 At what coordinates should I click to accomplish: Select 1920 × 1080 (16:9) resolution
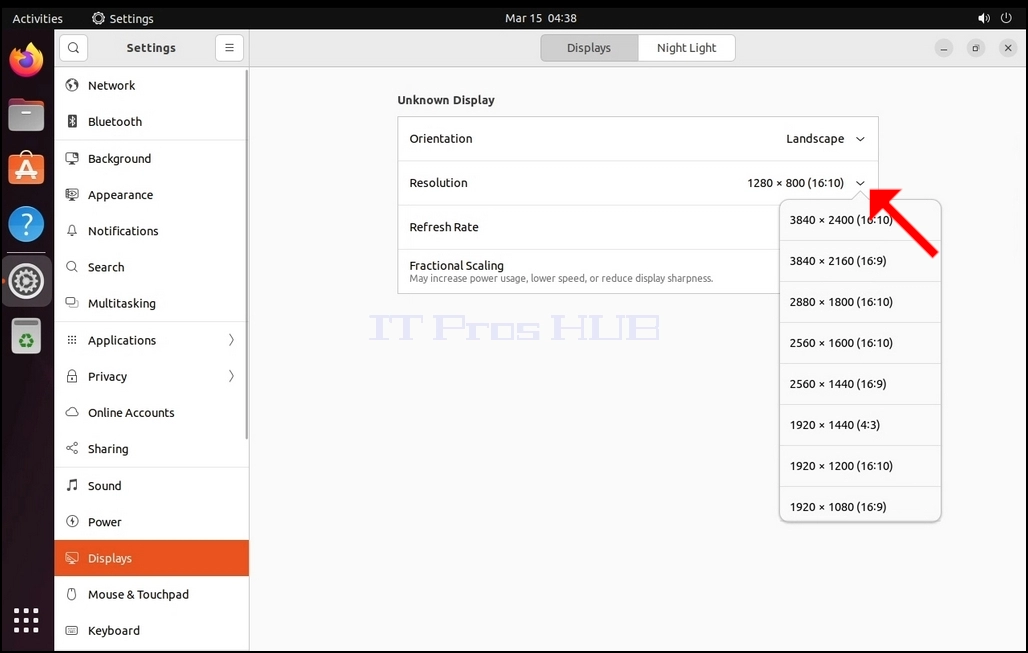[860, 504]
